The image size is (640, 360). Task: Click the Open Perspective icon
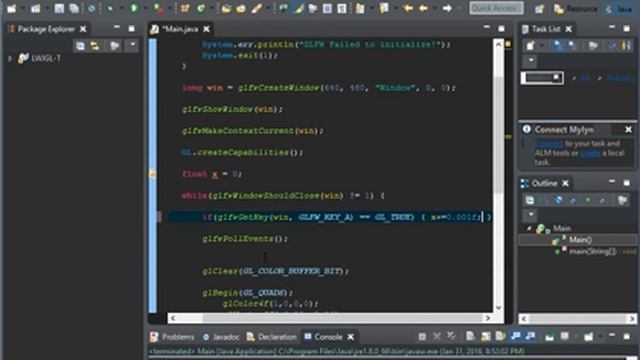pyautogui.click(x=539, y=9)
